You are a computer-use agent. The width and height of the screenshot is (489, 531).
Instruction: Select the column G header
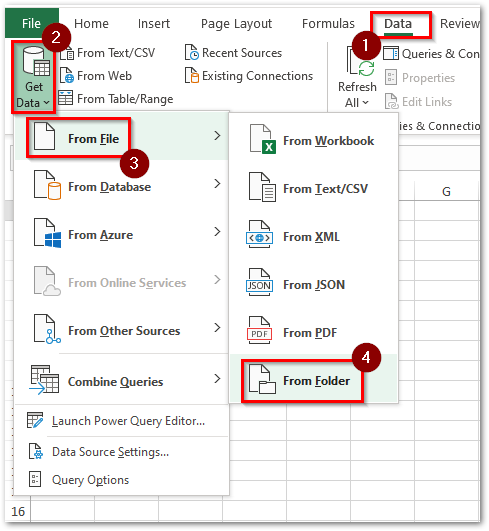click(447, 192)
